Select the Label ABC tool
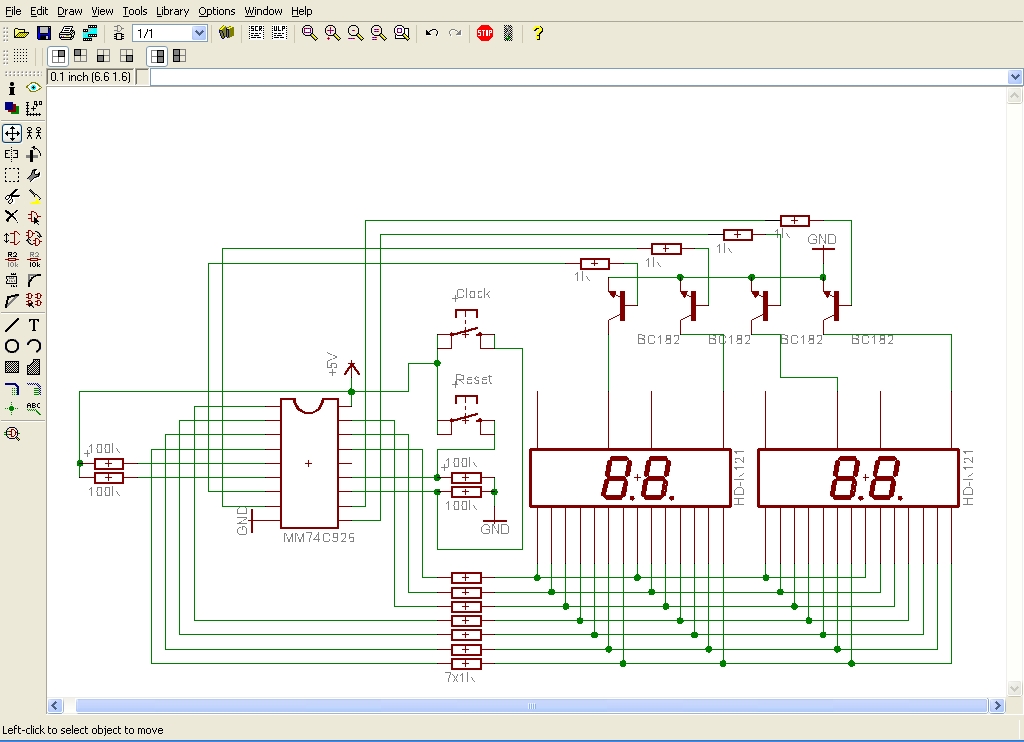Image resolution: width=1024 pixels, height=742 pixels. 34,408
